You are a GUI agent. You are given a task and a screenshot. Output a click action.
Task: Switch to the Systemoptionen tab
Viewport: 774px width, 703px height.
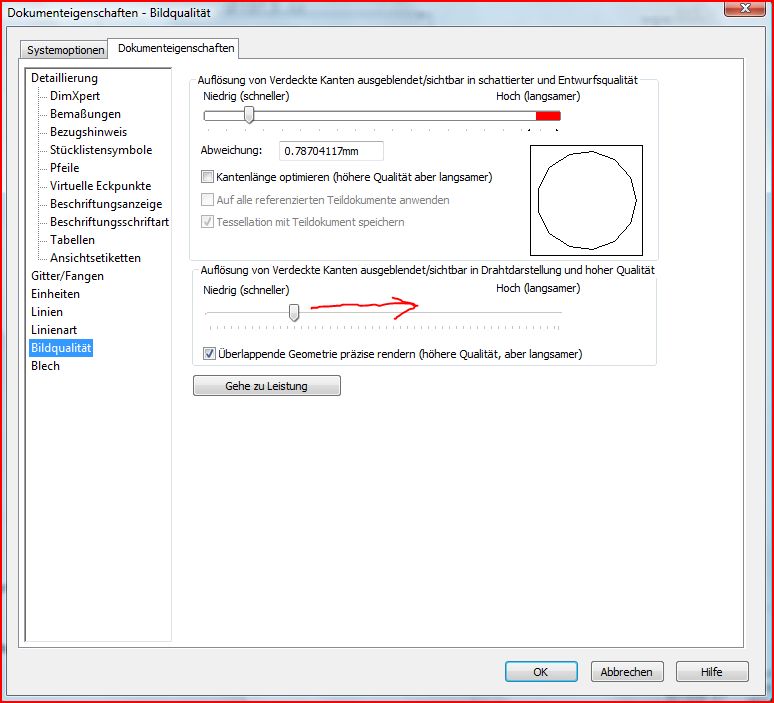(65, 50)
